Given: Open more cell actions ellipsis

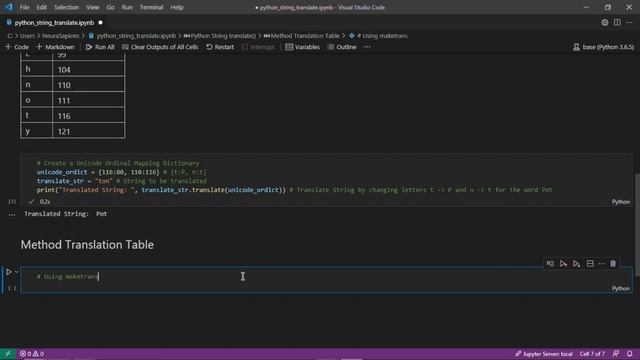Looking at the screenshot, I should (602, 264).
